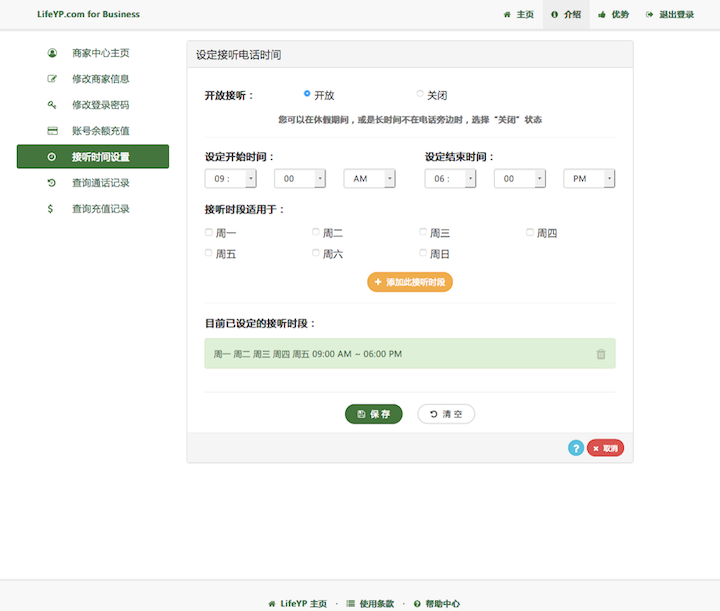Open the start AM/PM dropdown
720x611 pixels.
click(x=369, y=179)
